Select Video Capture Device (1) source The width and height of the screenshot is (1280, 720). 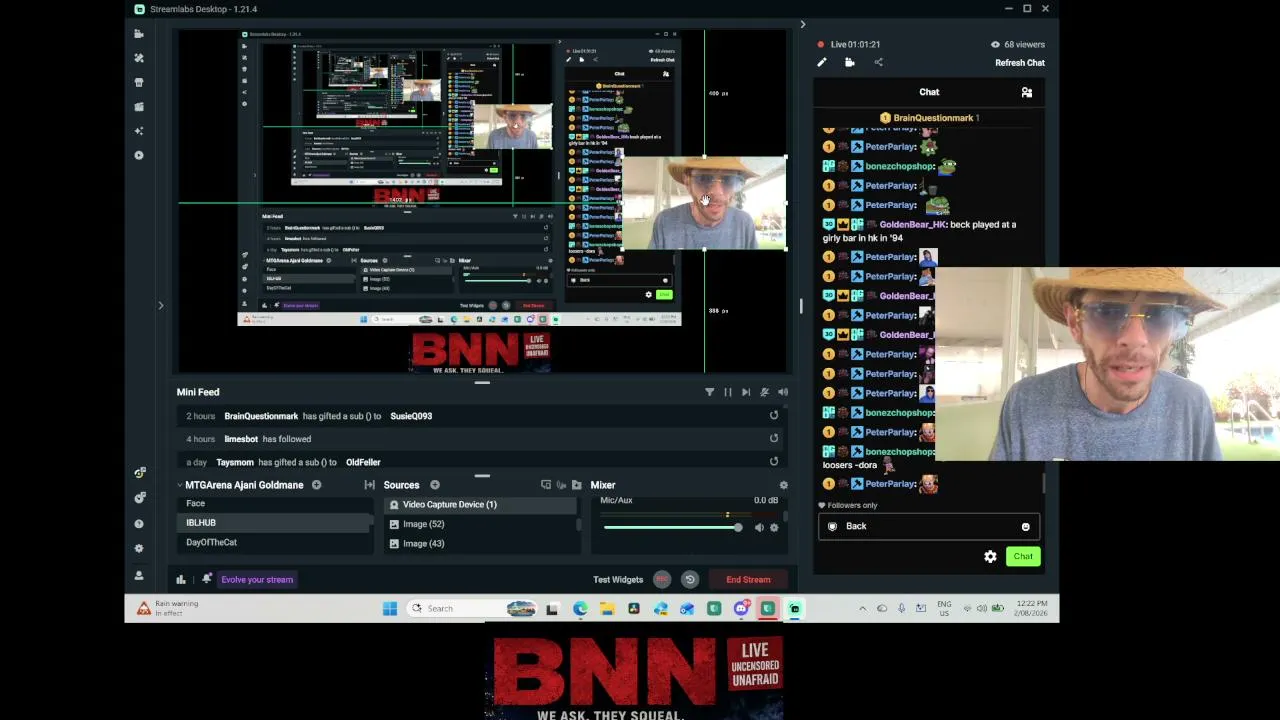[x=482, y=504]
